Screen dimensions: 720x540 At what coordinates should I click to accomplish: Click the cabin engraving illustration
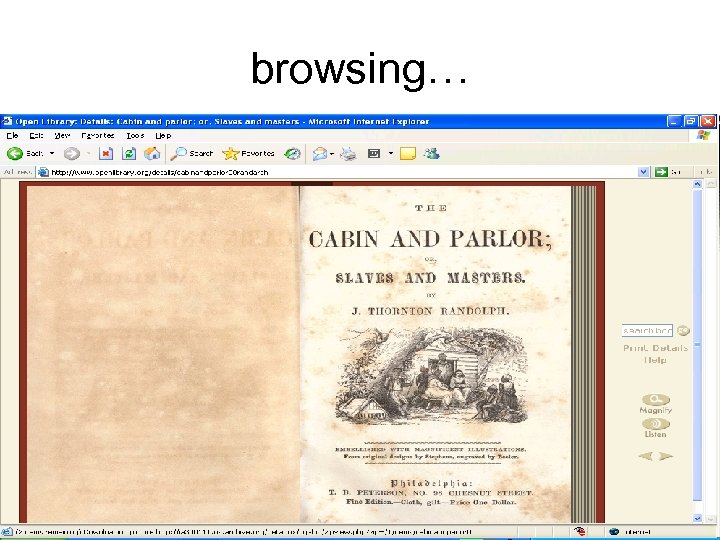click(432, 376)
